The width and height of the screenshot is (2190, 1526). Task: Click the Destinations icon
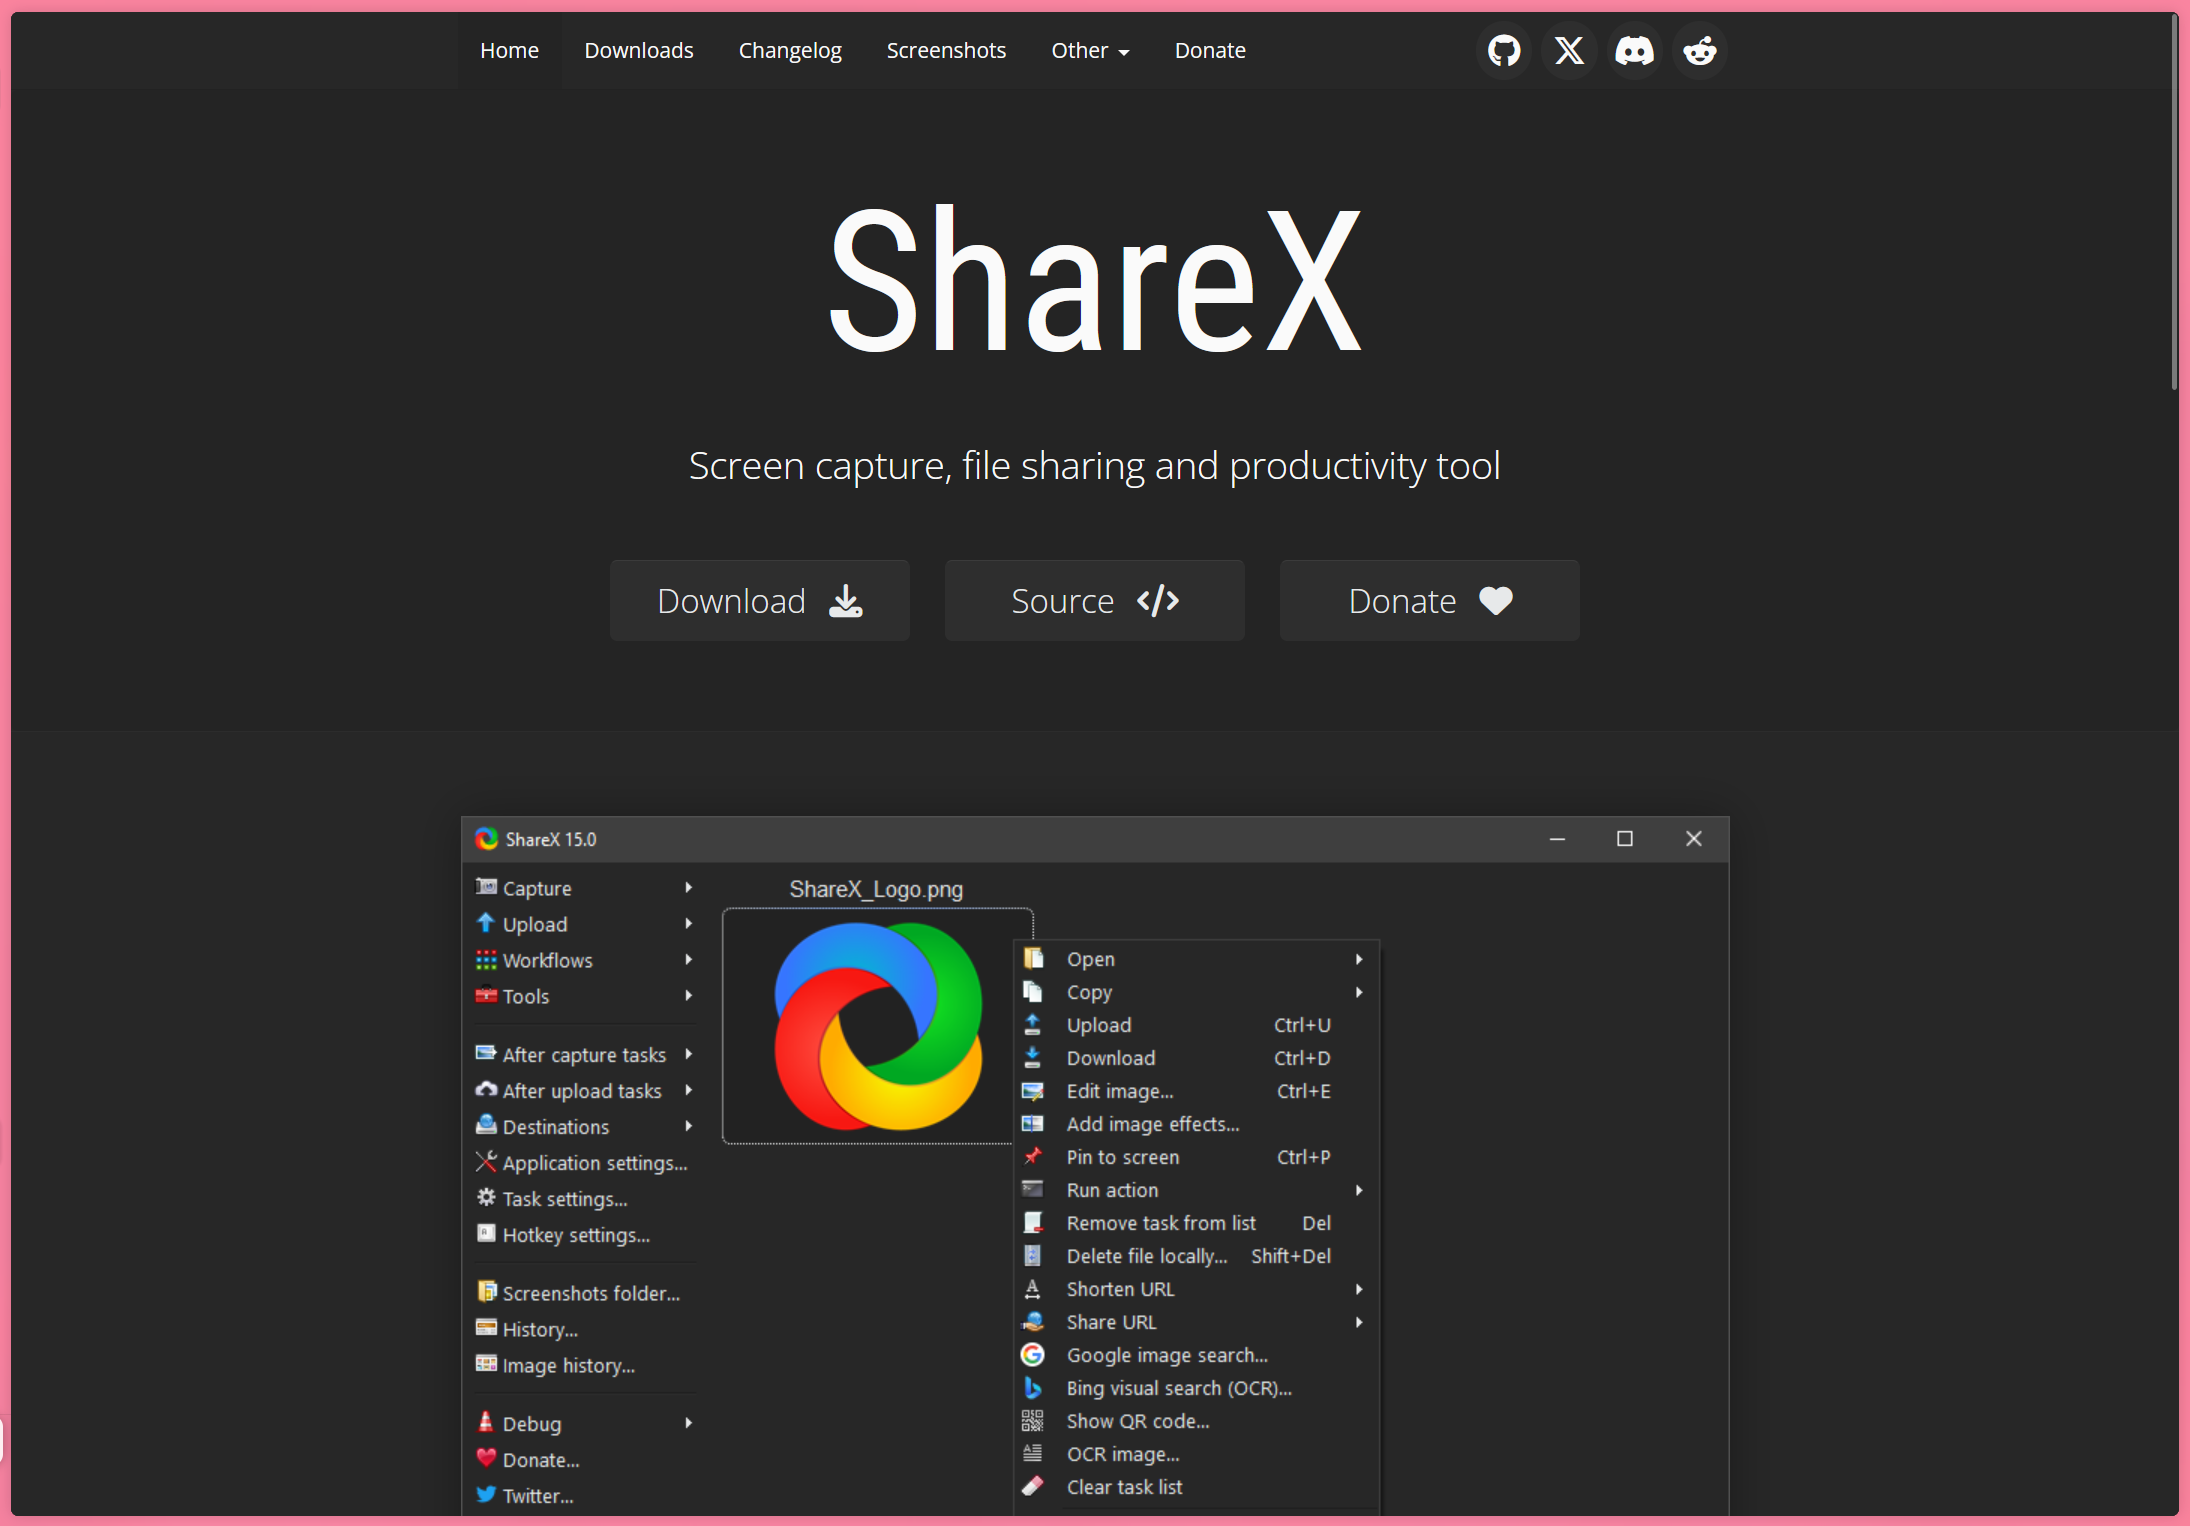coord(486,1126)
